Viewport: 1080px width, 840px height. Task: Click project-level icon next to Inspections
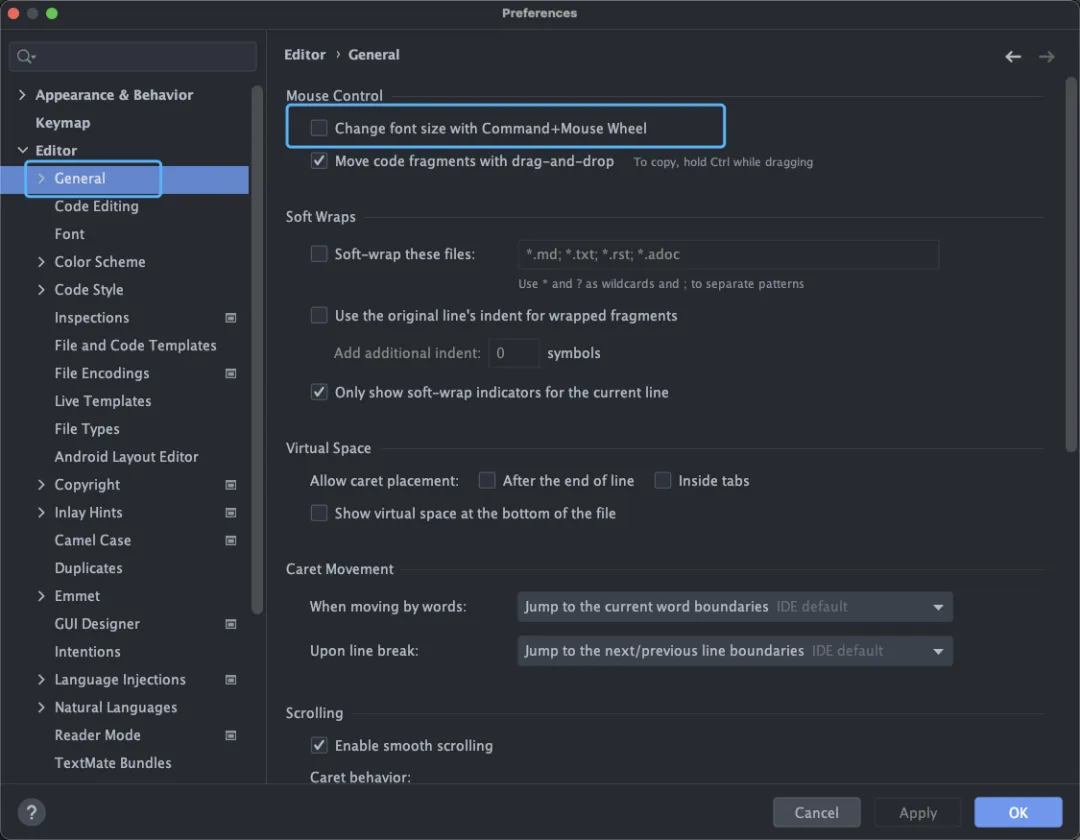click(x=231, y=318)
